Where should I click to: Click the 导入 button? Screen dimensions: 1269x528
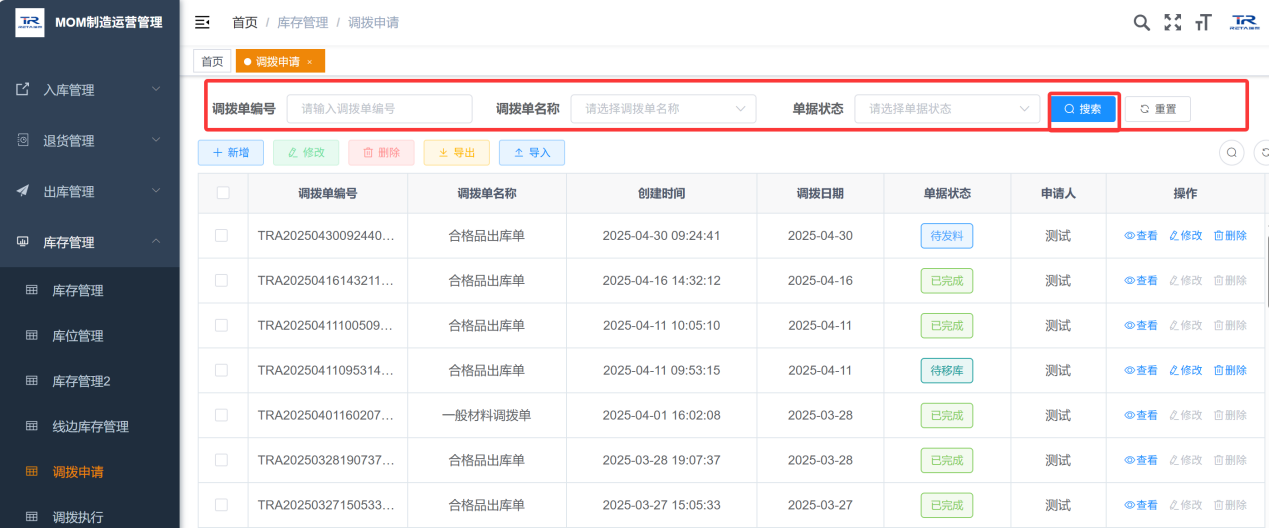point(532,152)
